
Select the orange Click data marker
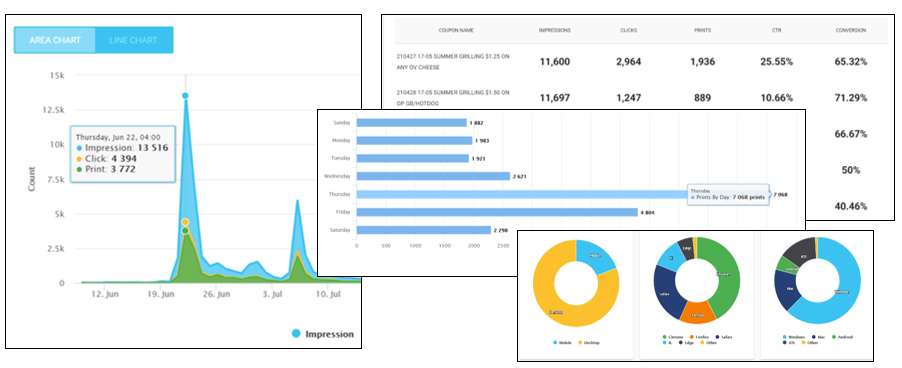pyautogui.click(x=185, y=222)
